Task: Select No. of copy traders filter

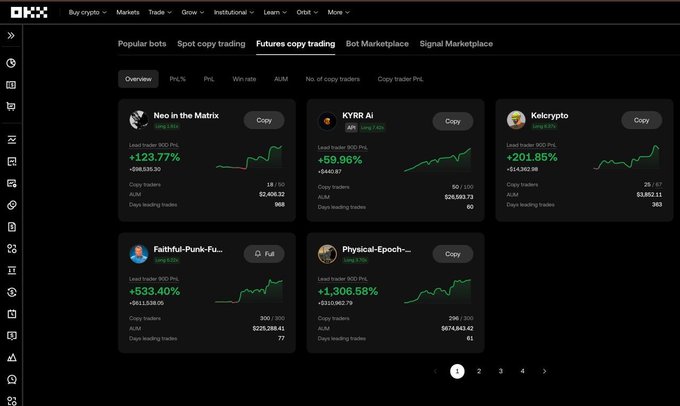Action: click(333, 79)
